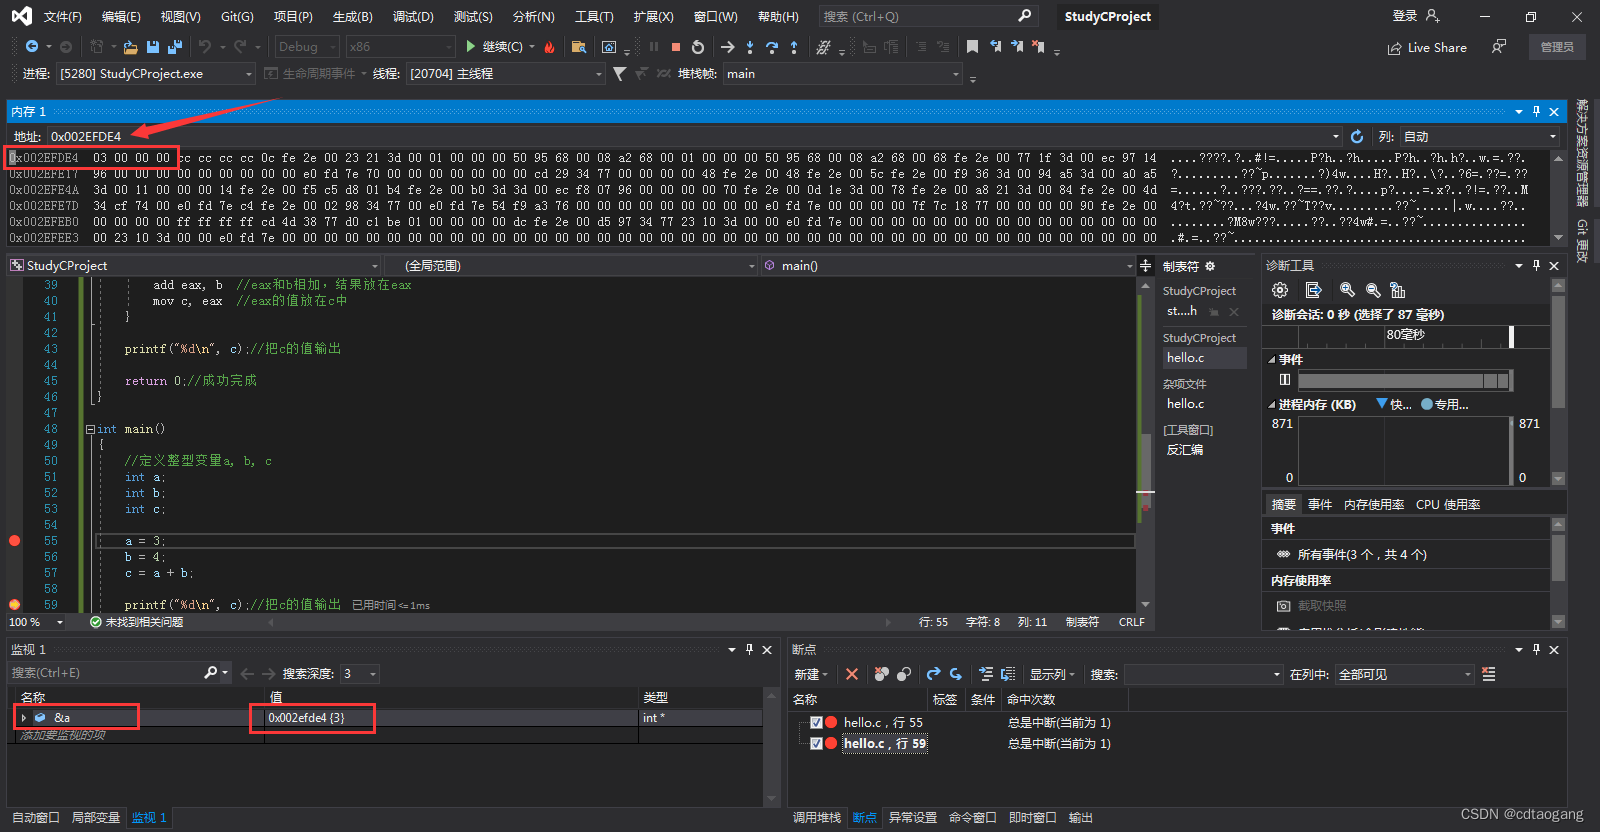
Task: Click the main search box 搜索 (Ctrl+Q)
Action: 927,17
